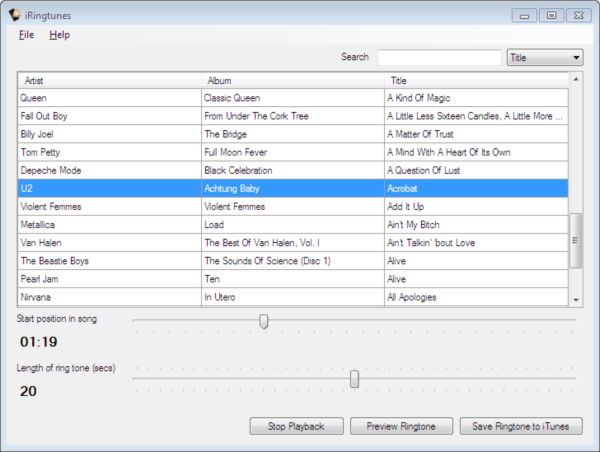Open the File menu
Viewport: 600px width, 452px height.
[26, 35]
